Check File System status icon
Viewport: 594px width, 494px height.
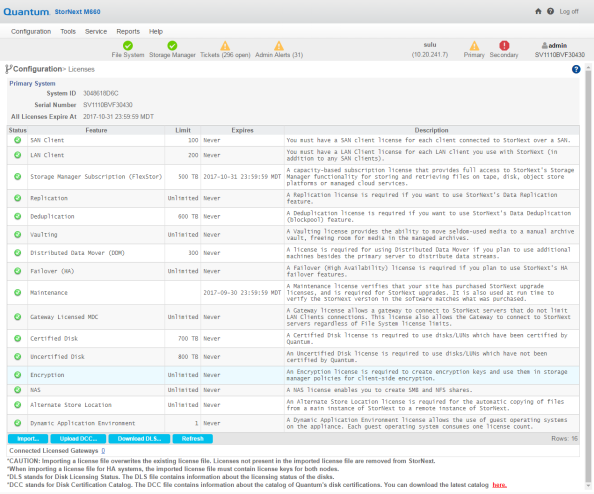click(128, 45)
